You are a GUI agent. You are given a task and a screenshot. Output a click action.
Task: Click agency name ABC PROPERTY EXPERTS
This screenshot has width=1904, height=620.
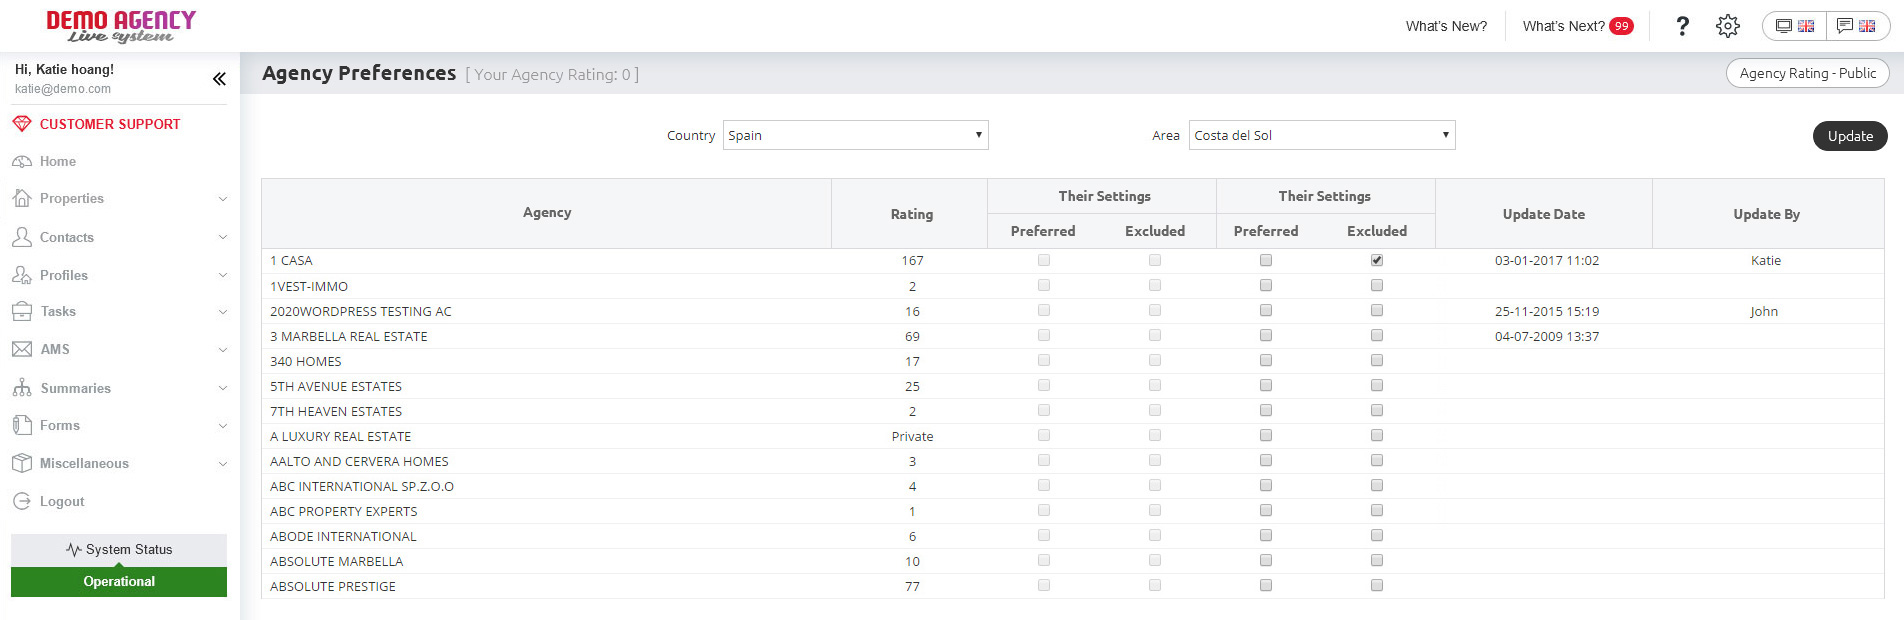[344, 511]
